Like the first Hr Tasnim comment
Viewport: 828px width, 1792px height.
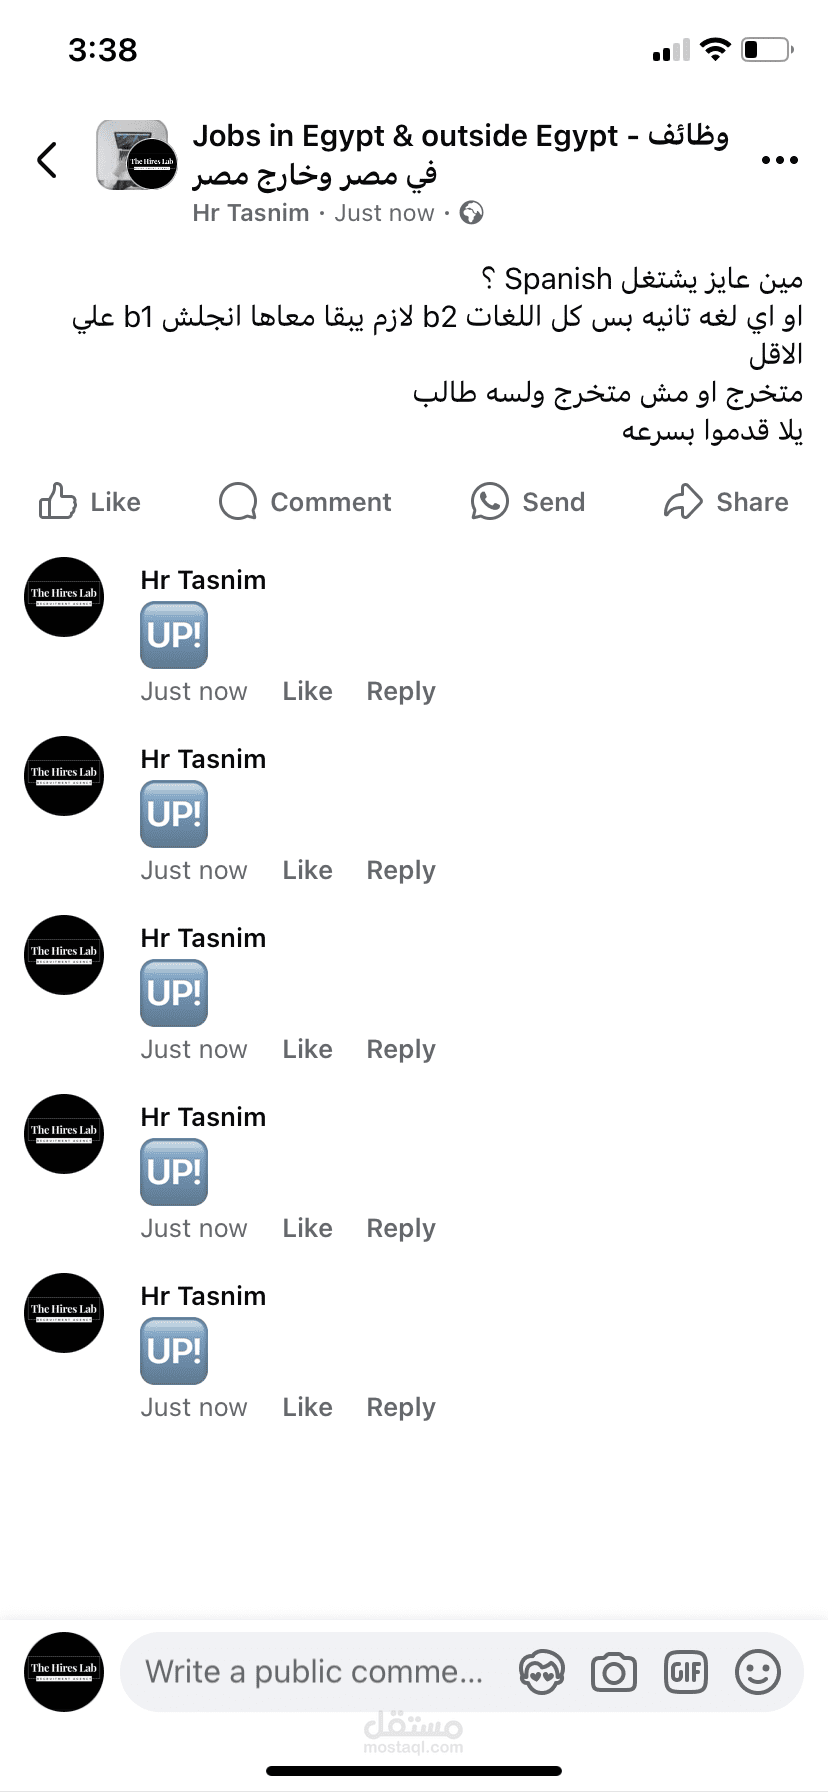[307, 691]
